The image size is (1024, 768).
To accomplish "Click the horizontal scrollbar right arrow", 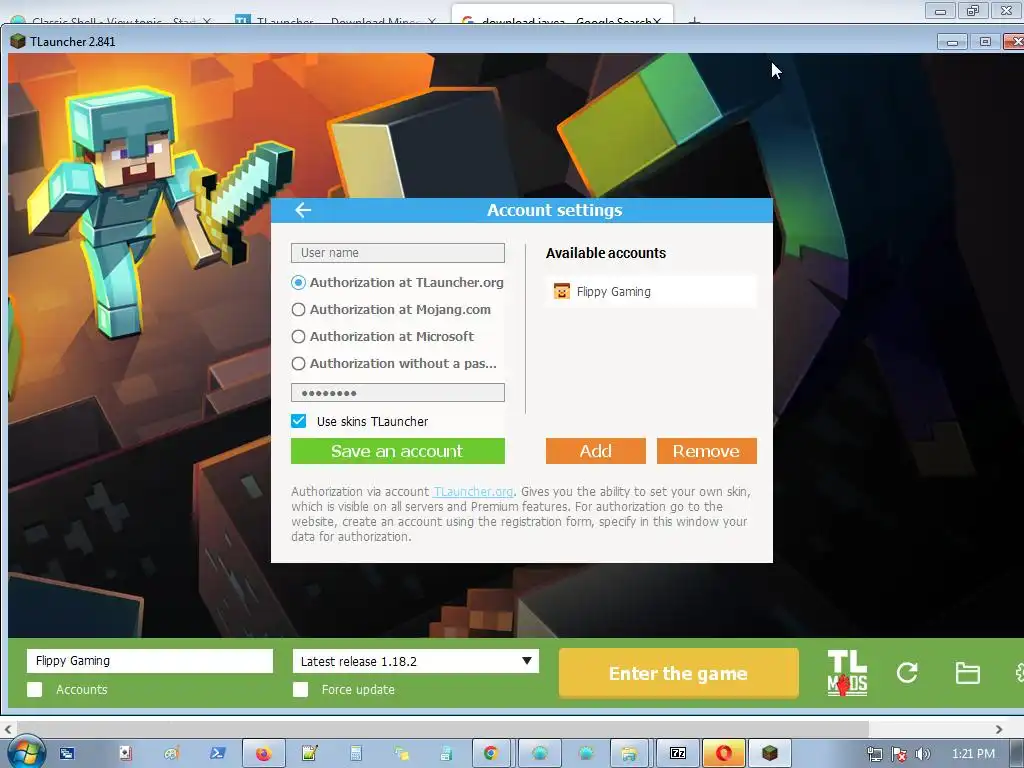I will (999, 729).
